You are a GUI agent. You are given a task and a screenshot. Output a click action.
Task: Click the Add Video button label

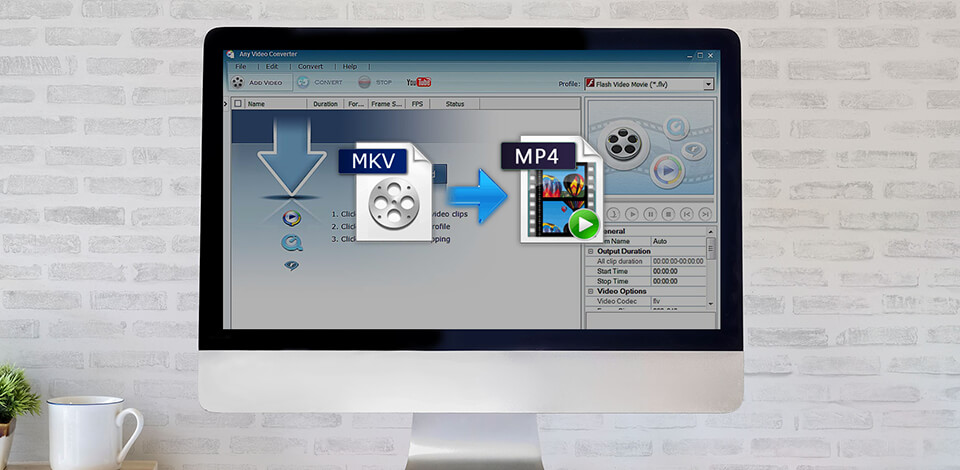[x=265, y=83]
